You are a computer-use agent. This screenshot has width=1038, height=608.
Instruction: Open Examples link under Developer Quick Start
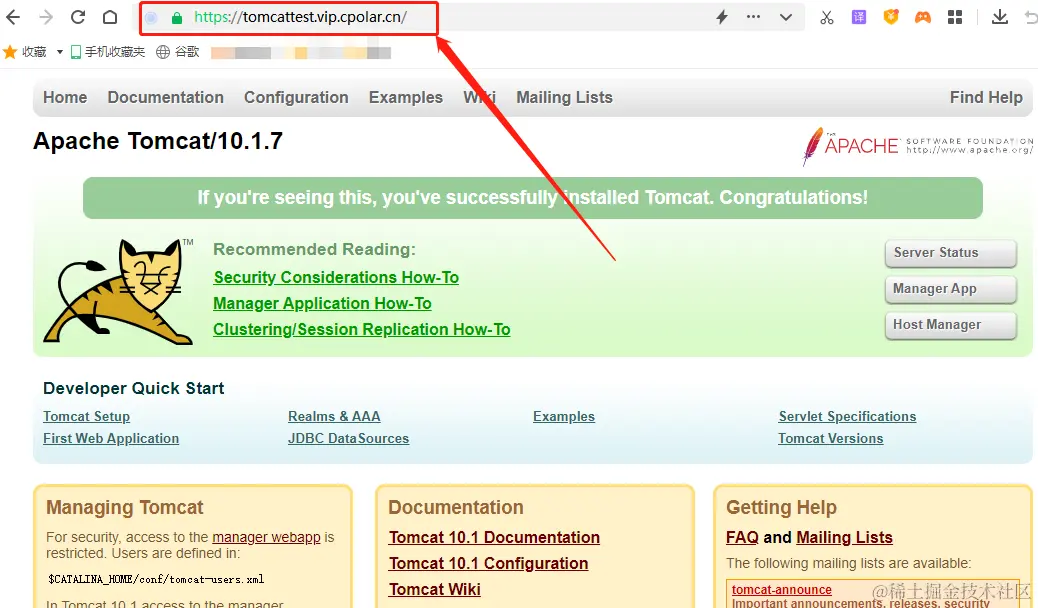(564, 417)
